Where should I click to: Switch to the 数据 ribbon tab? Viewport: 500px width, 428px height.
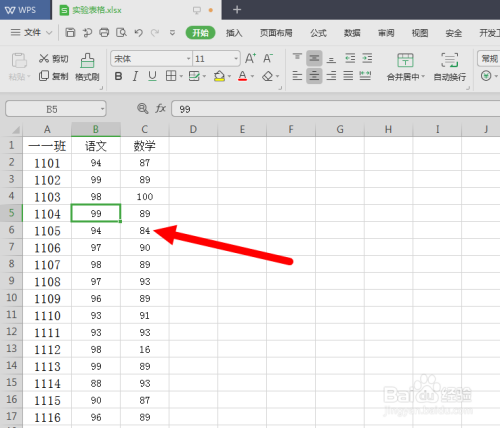click(352, 33)
